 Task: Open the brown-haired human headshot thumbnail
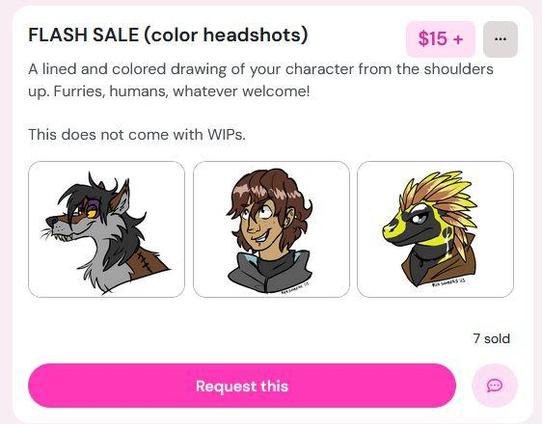(271, 229)
